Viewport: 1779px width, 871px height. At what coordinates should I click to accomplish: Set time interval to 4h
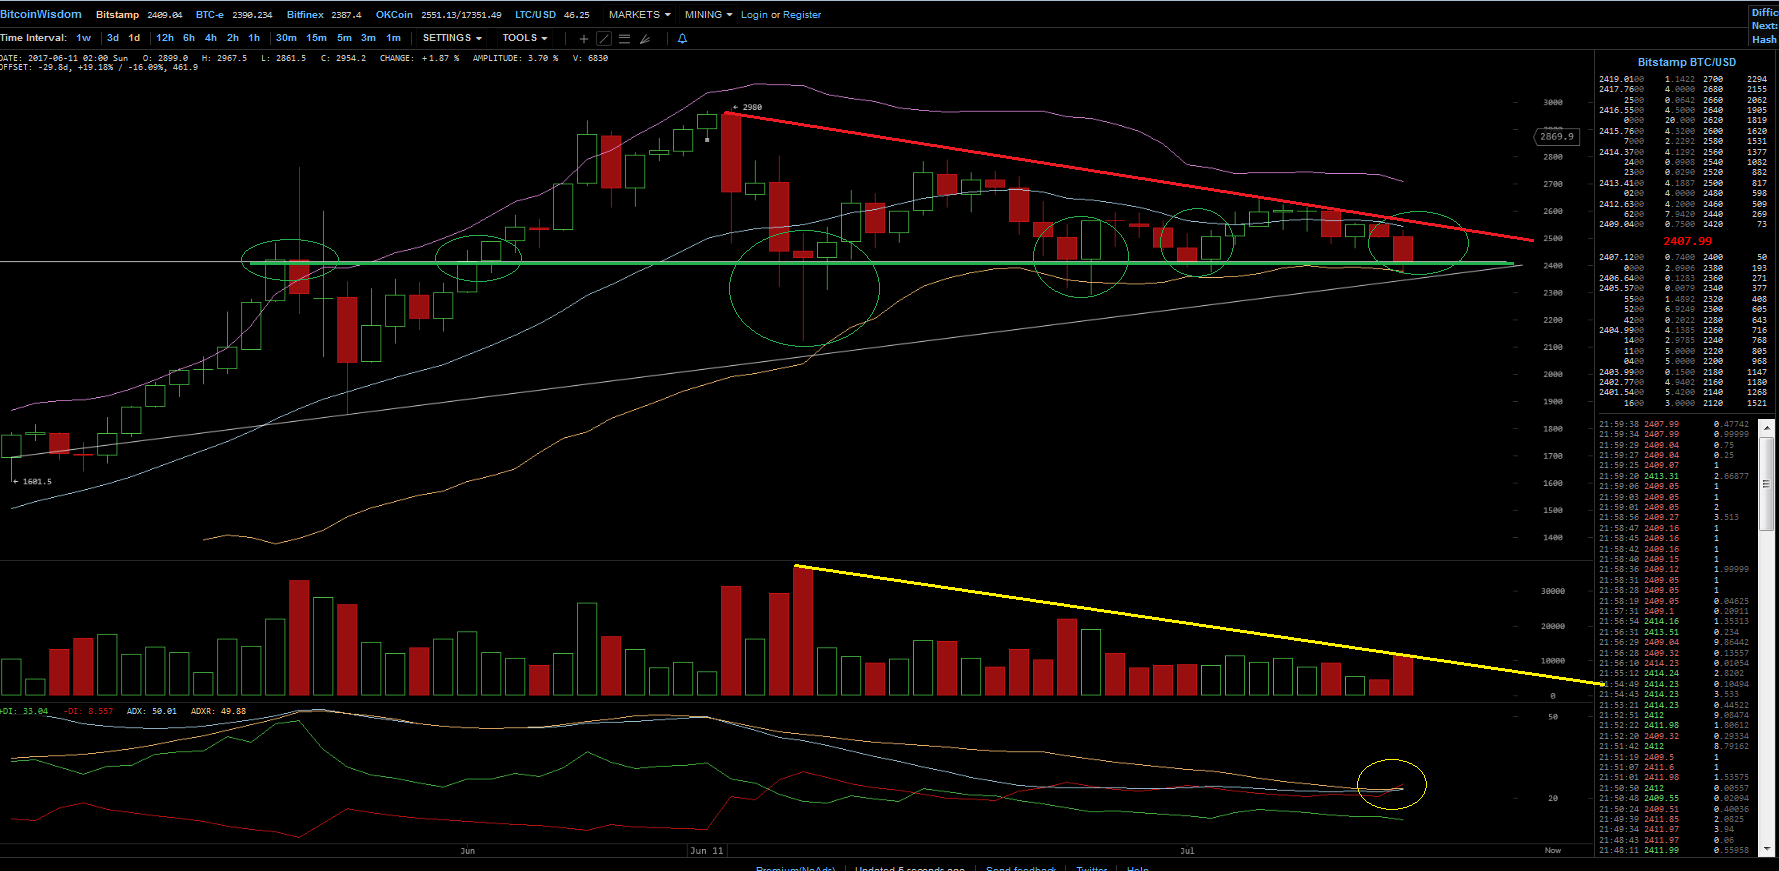point(211,38)
